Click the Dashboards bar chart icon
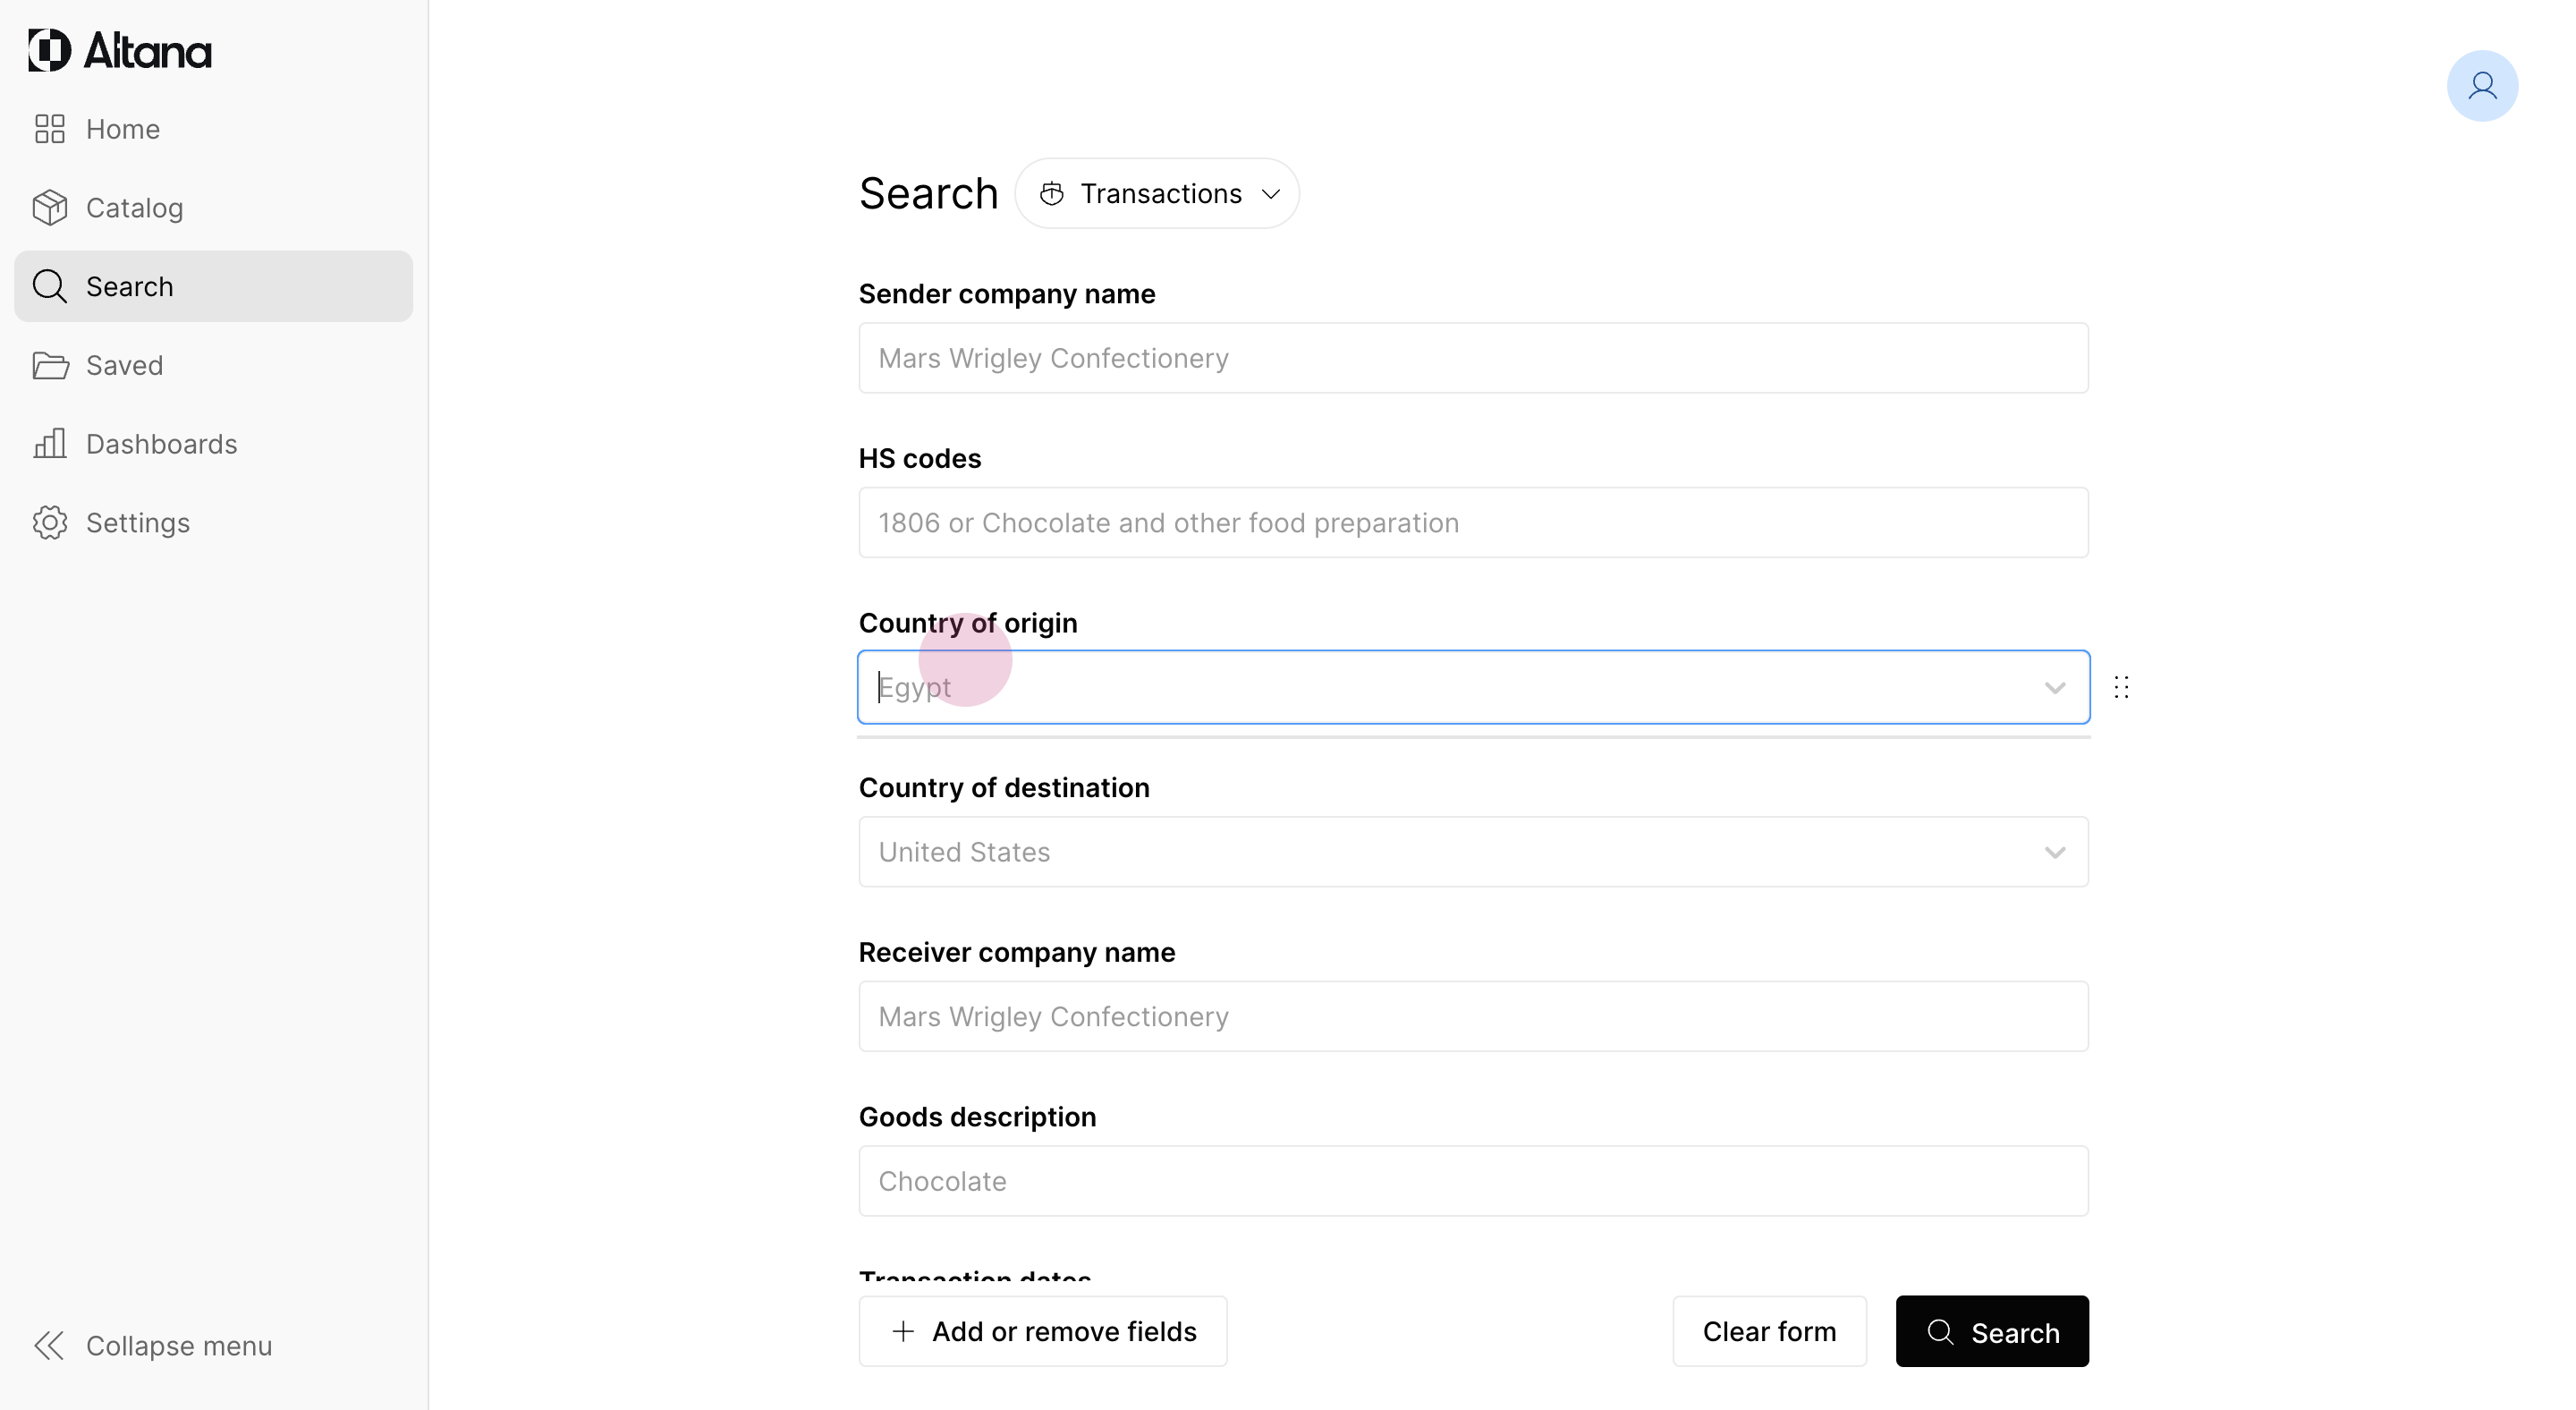2576x1410 pixels. [x=49, y=444]
